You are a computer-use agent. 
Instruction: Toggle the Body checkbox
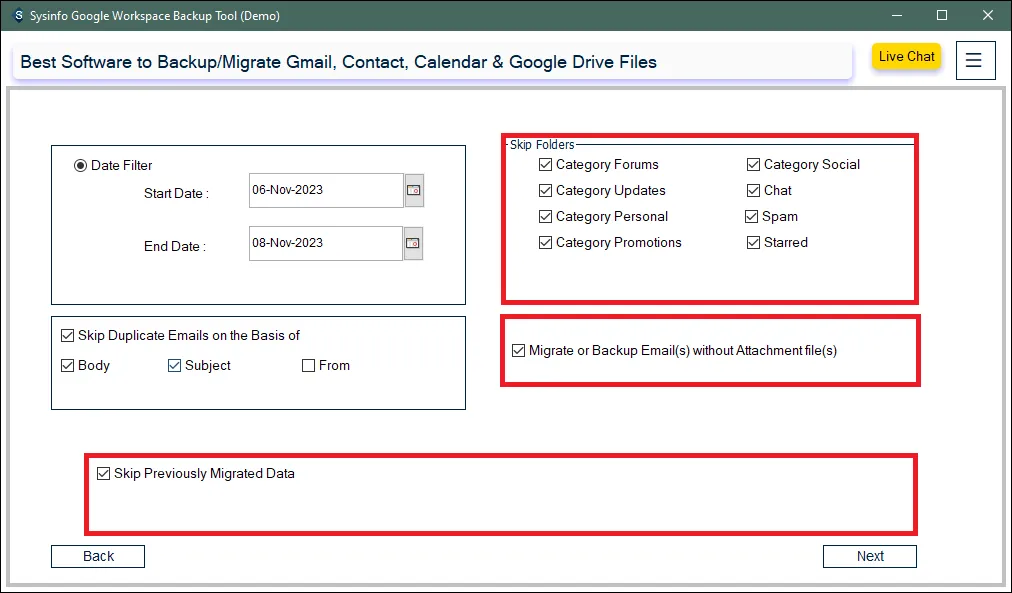[68, 366]
